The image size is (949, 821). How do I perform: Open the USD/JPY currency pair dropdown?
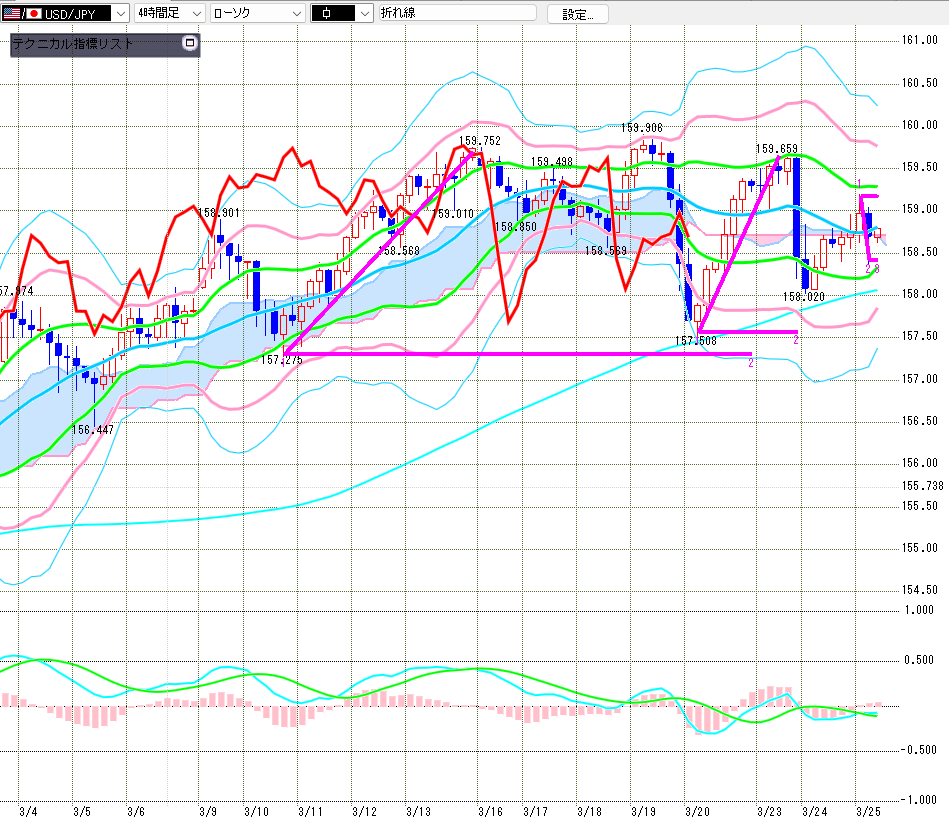(120, 13)
